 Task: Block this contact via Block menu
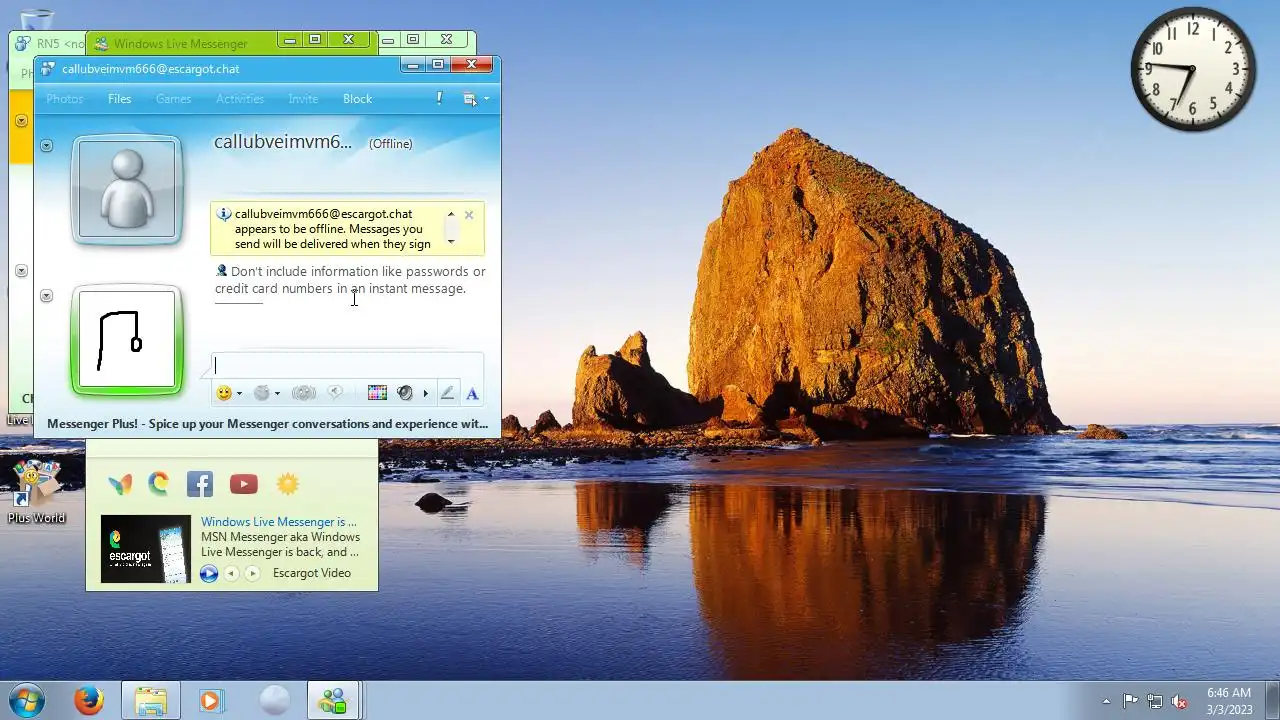tap(357, 98)
